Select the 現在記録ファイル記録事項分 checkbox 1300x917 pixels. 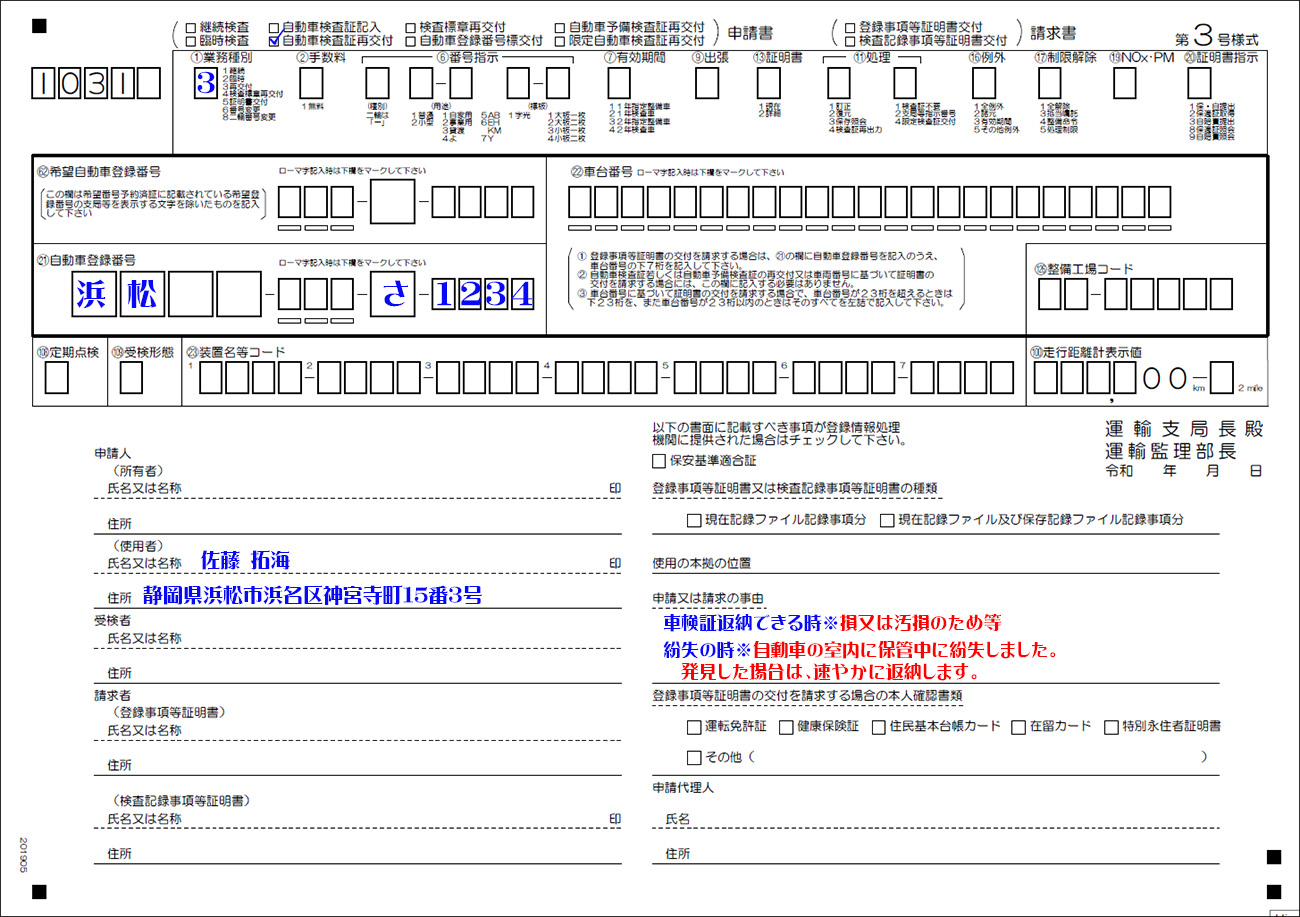click(694, 520)
